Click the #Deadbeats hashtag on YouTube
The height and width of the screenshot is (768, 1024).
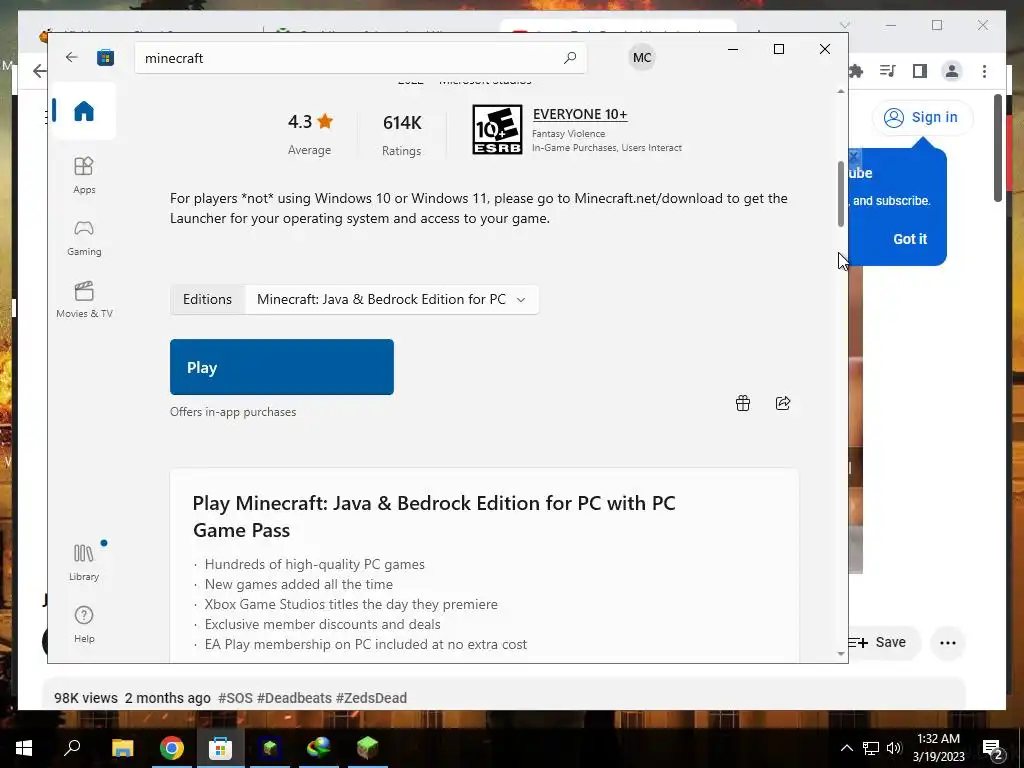(295, 698)
